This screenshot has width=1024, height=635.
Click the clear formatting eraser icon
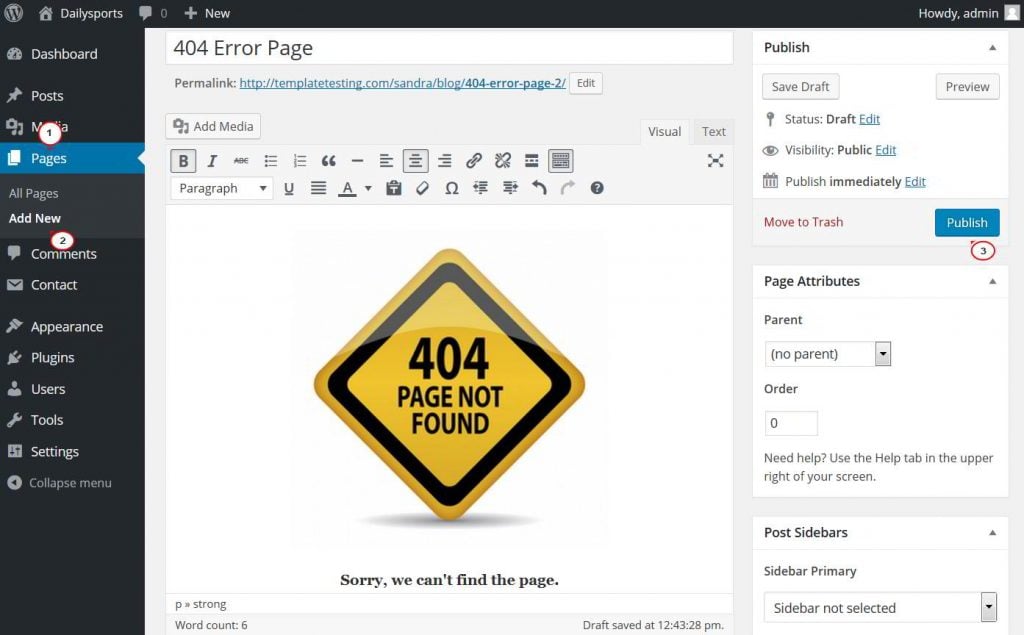422,188
